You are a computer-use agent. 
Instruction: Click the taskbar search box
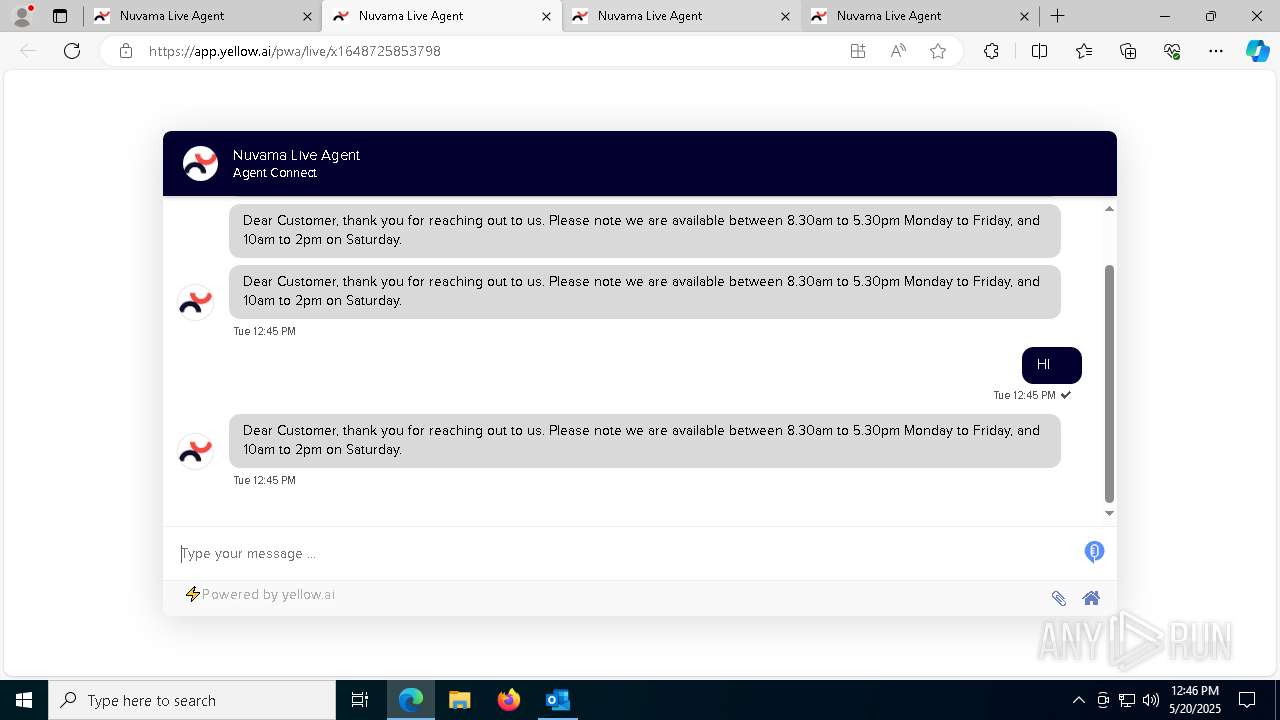(x=192, y=700)
